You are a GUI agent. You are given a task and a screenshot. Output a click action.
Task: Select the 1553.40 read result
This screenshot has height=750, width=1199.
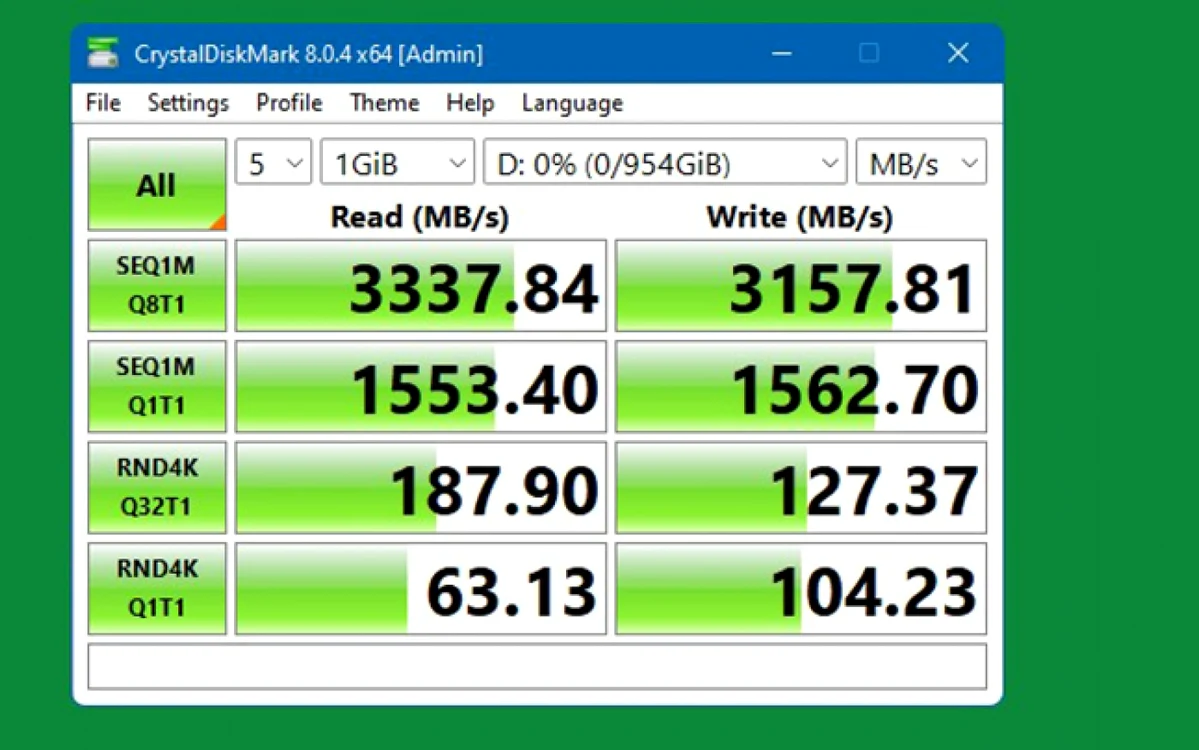point(421,386)
